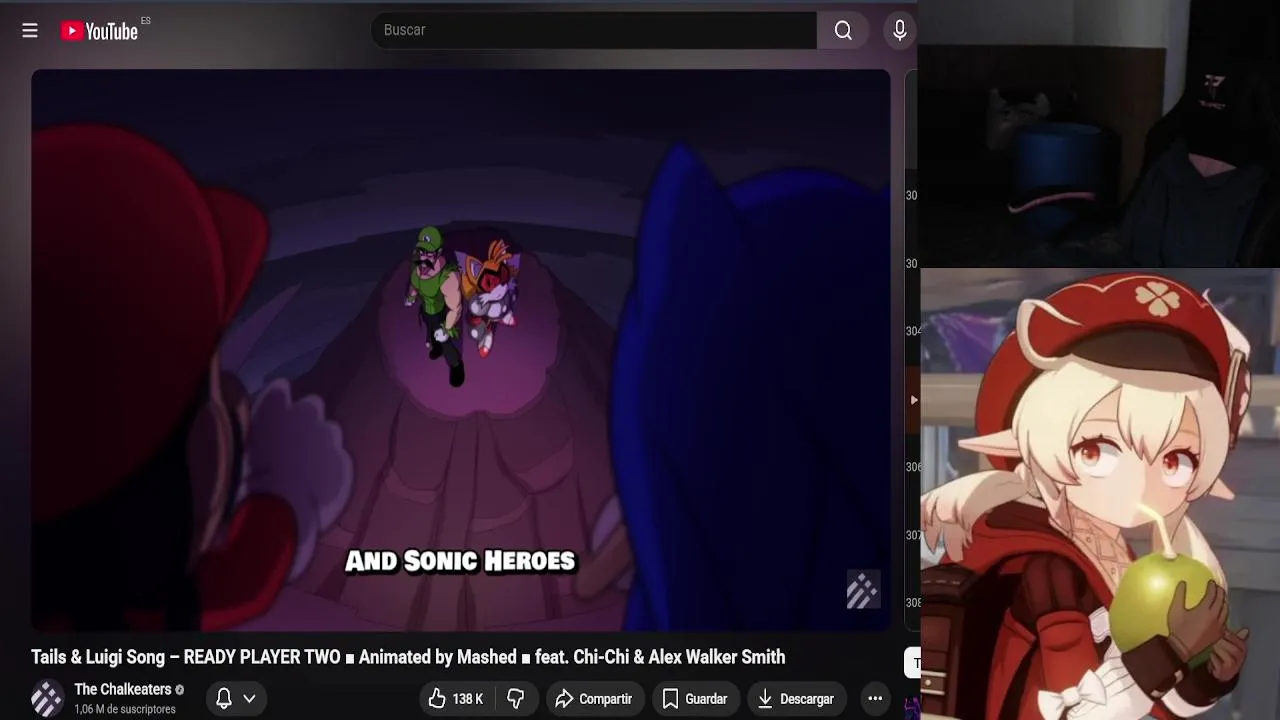
Task: Click the magnifying glass search button
Action: (843, 30)
